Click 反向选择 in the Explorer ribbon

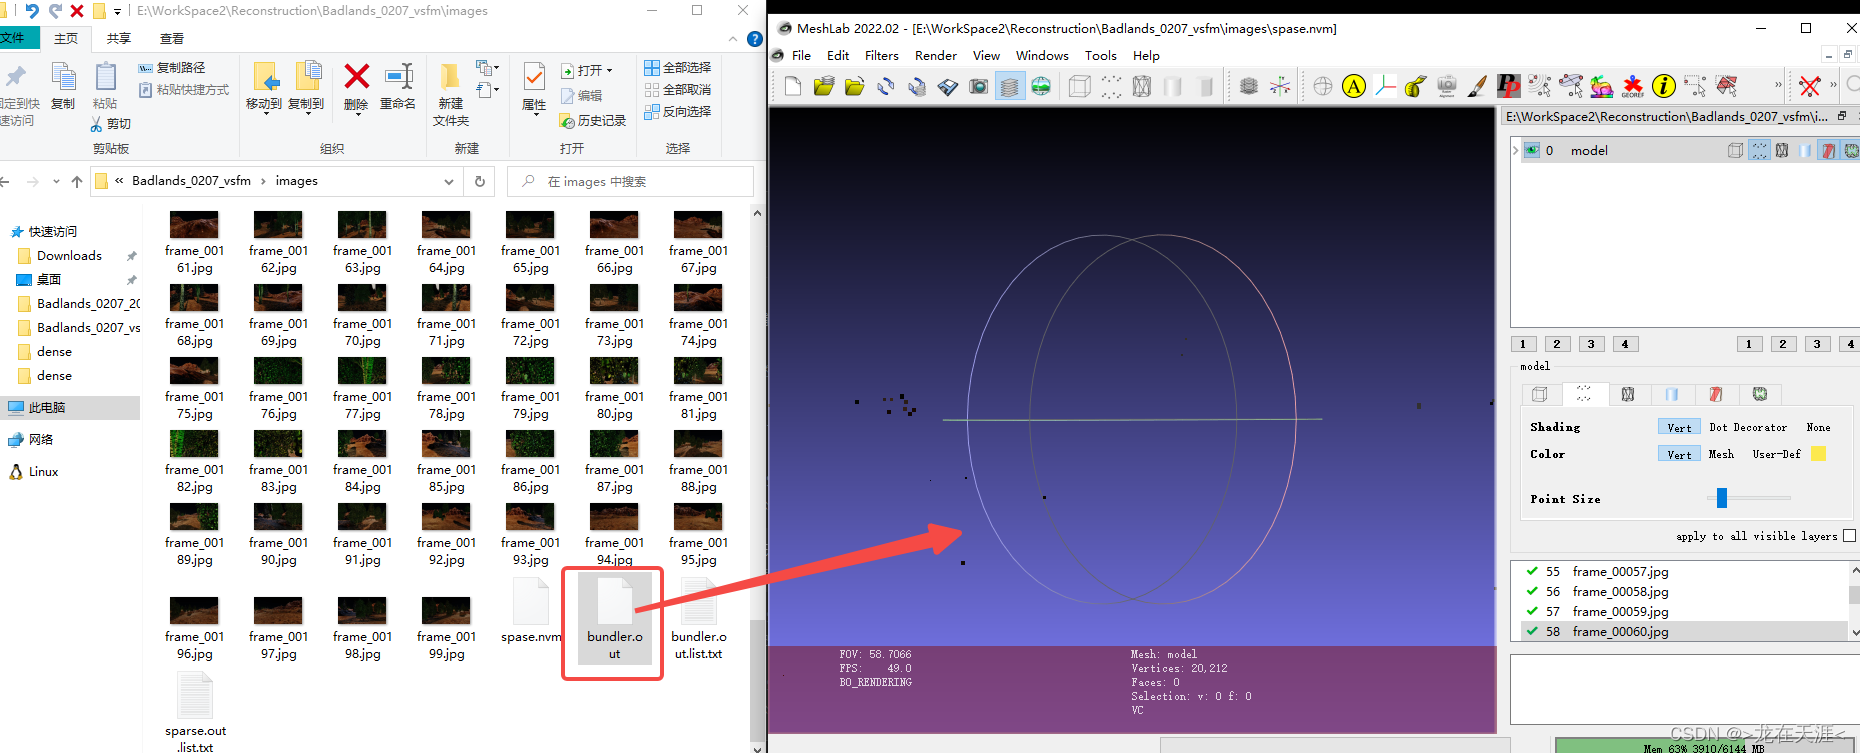(x=678, y=111)
